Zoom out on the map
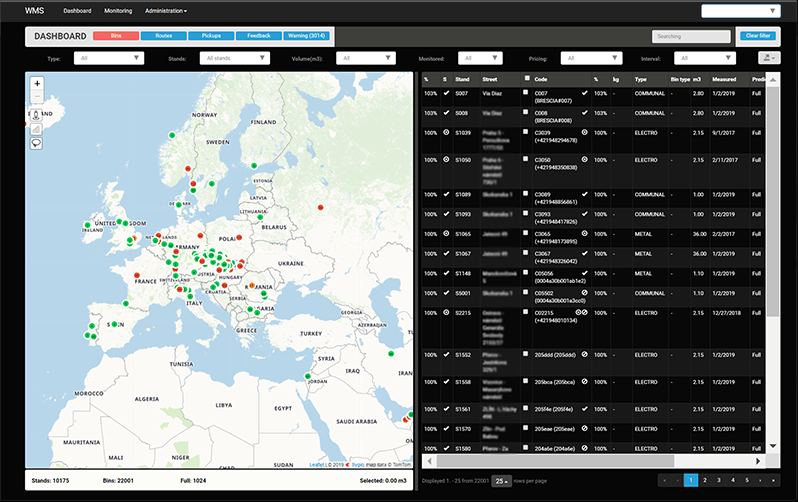The image size is (798, 502). point(37,96)
